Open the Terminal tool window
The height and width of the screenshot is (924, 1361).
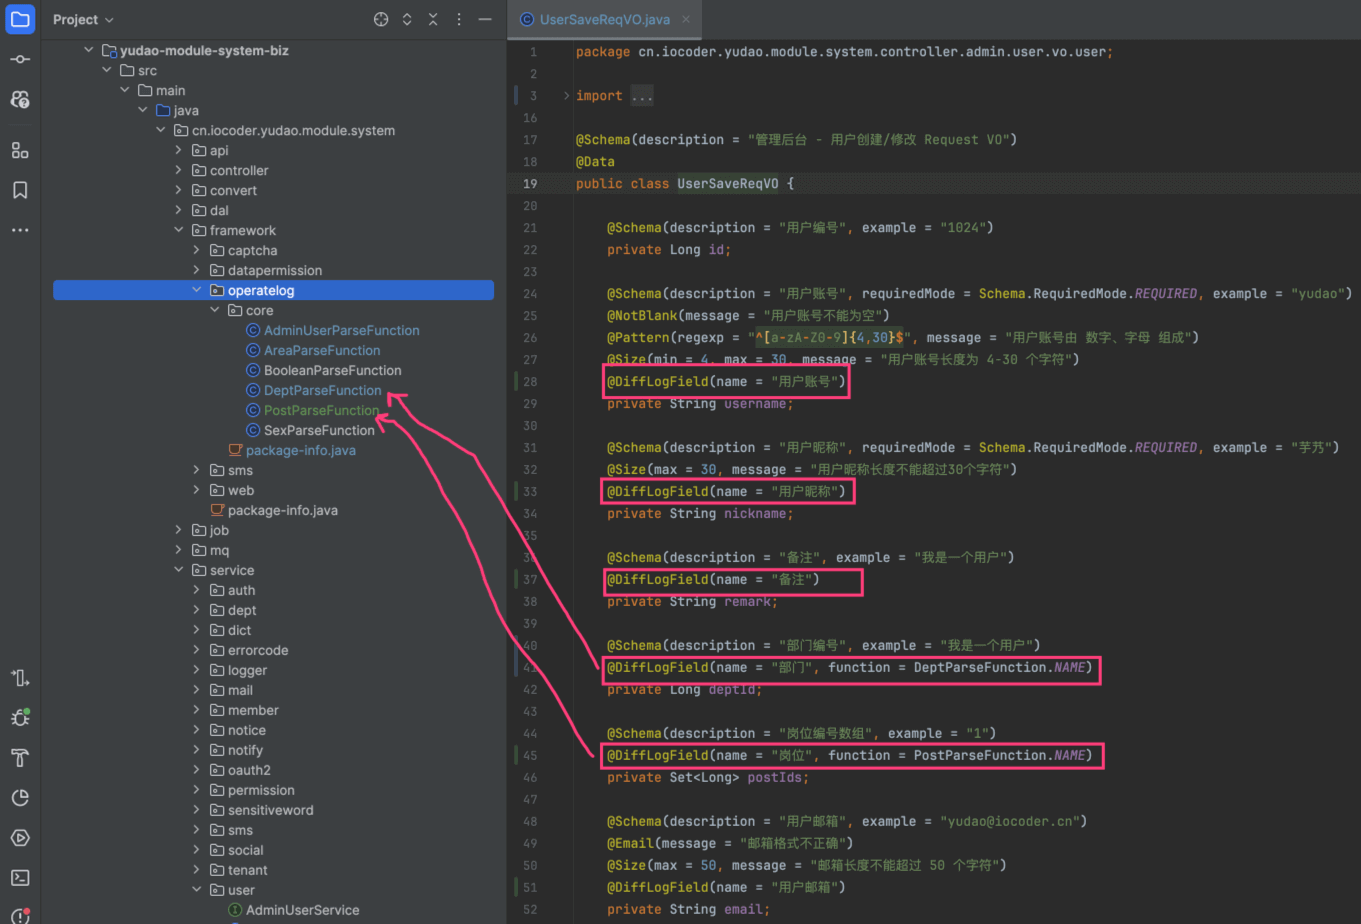click(x=20, y=877)
